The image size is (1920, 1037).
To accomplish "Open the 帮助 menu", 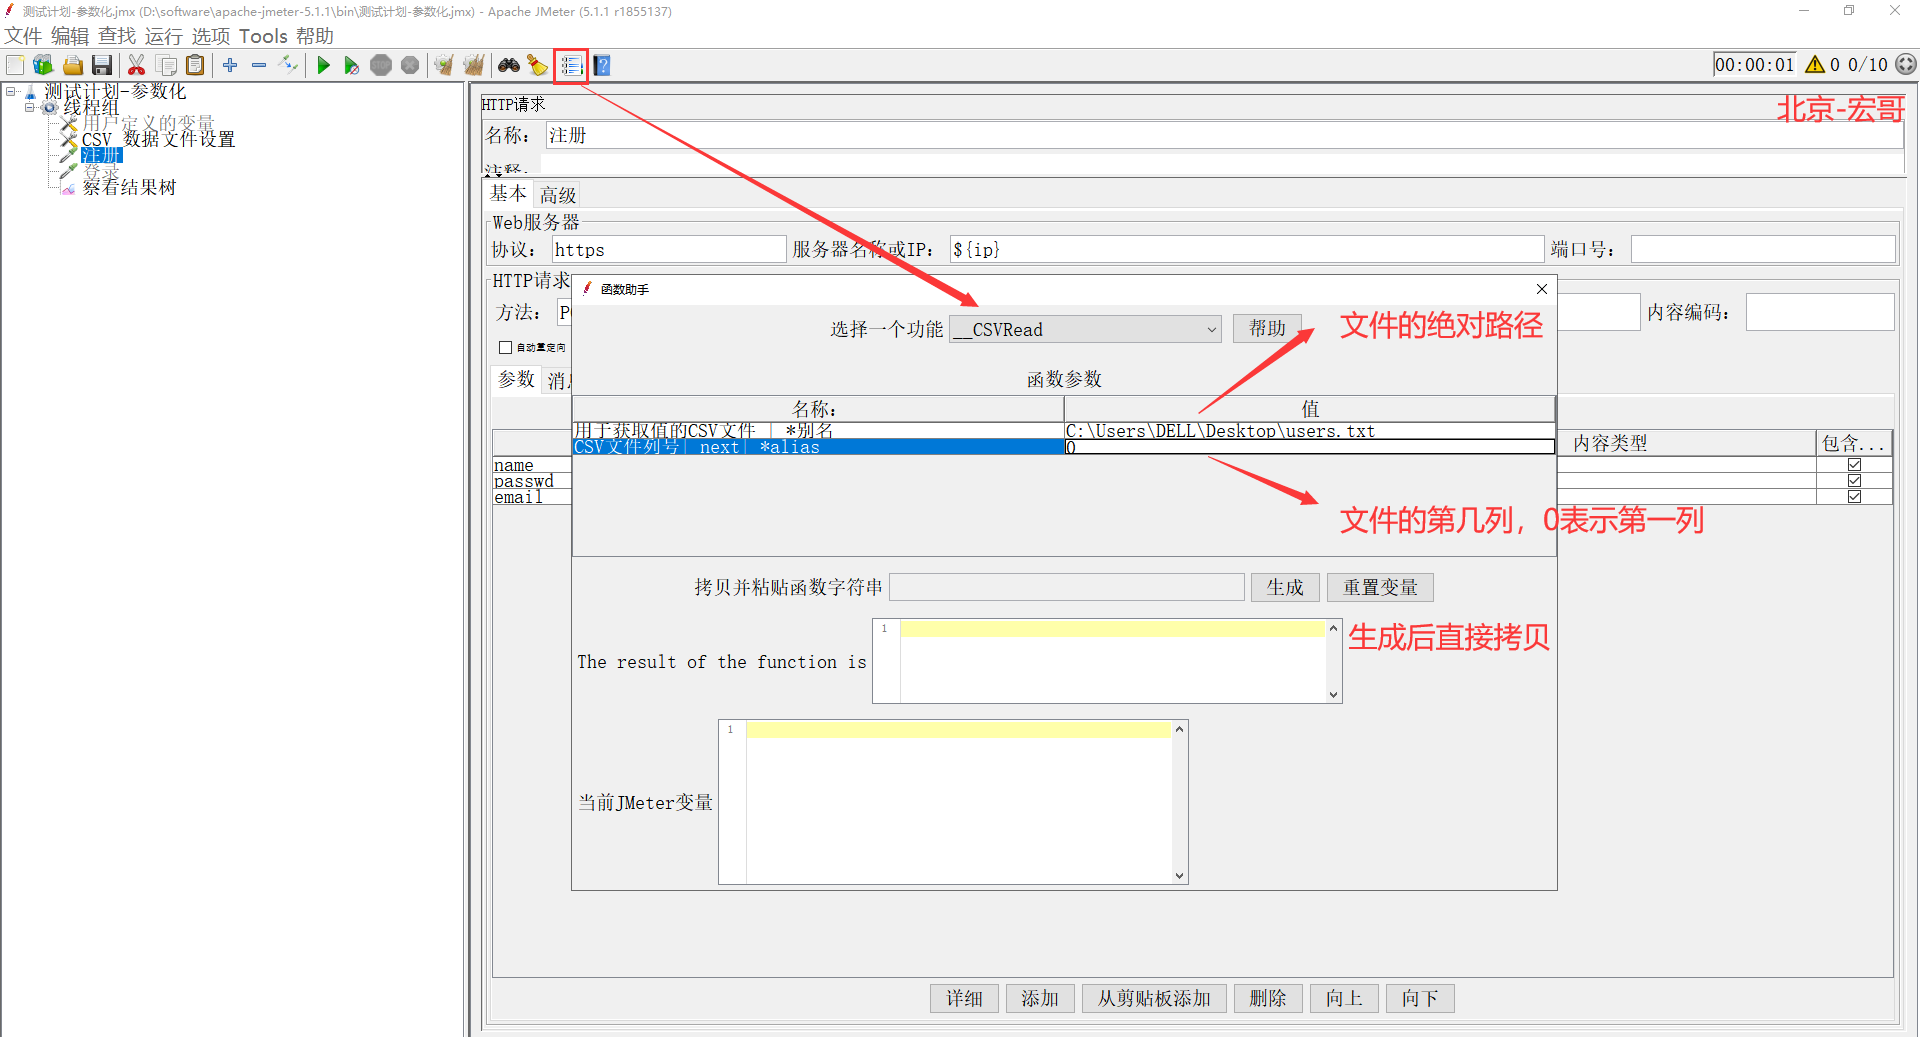I will pyautogui.click(x=315, y=36).
